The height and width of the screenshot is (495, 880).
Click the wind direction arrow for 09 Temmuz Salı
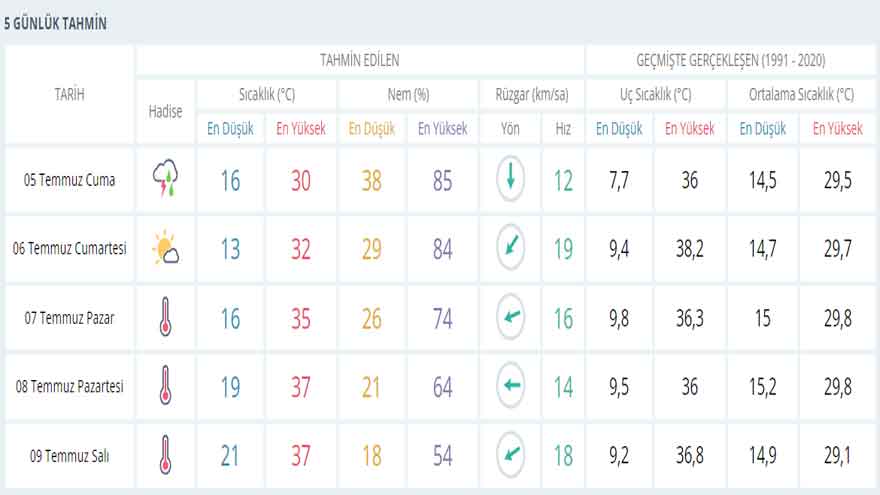[510, 455]
